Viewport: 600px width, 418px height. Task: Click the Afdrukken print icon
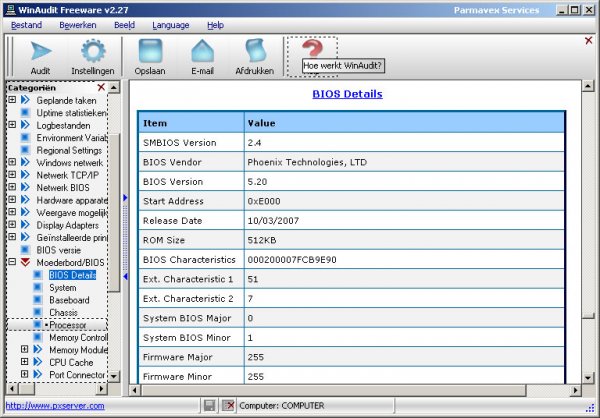click(x=254, y=52)
